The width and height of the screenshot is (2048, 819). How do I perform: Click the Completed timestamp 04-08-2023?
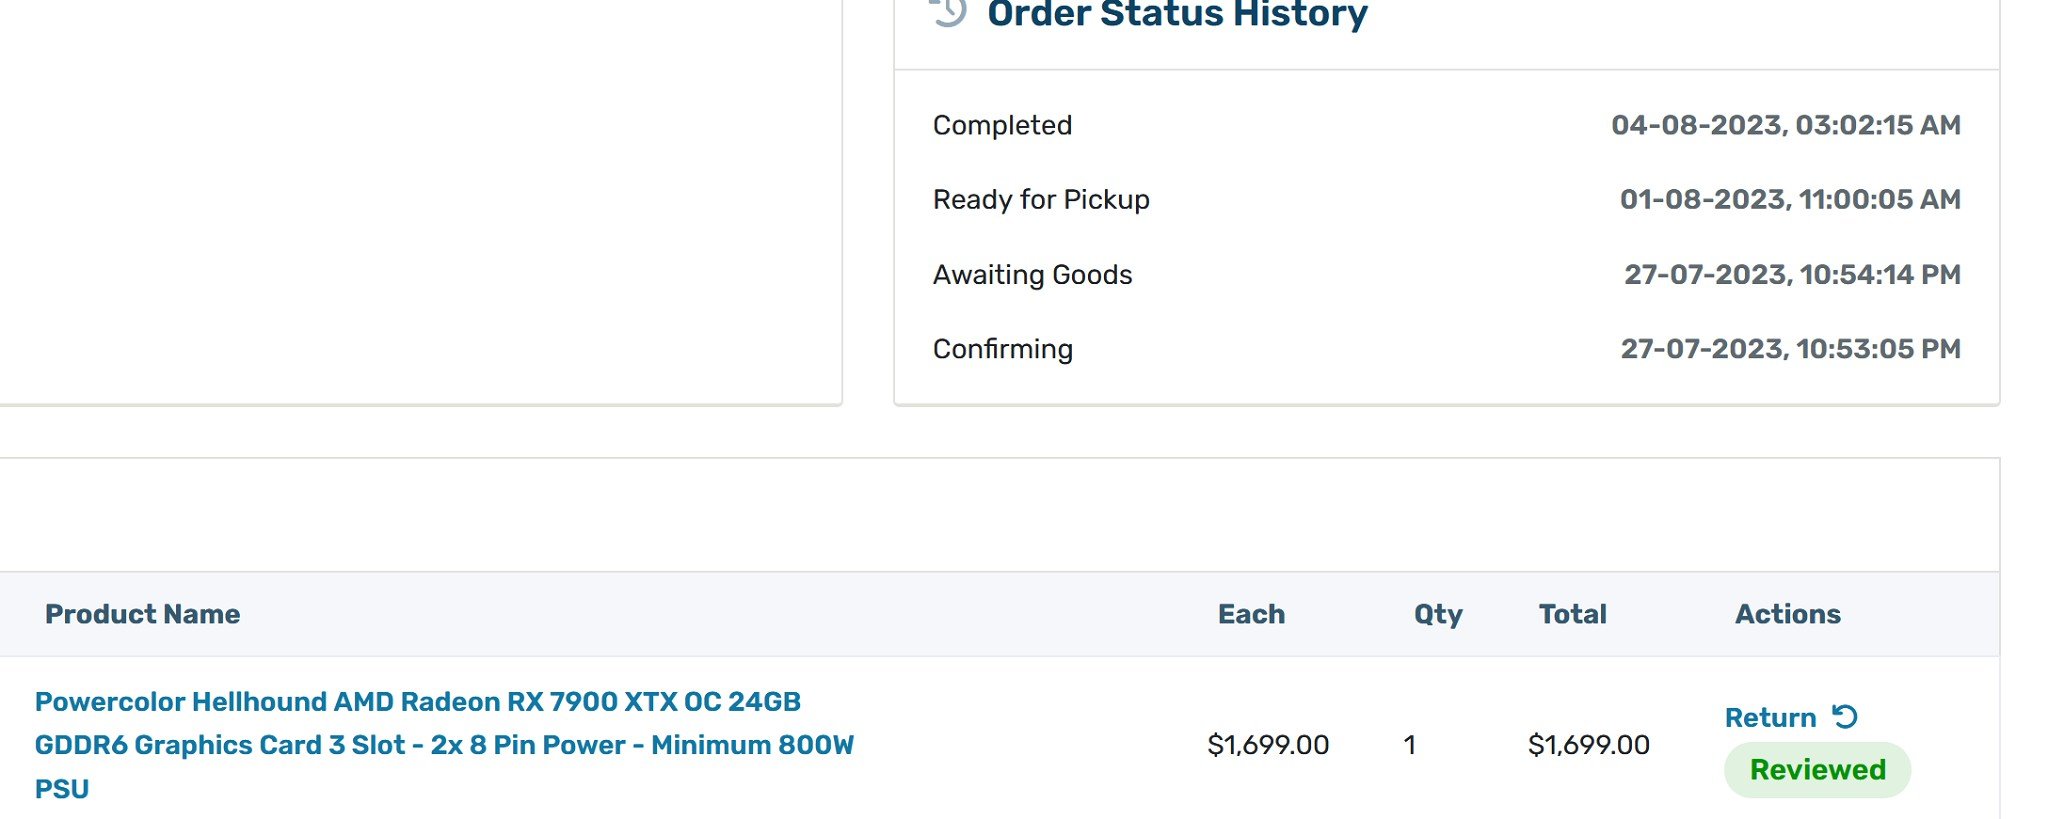click(1785, 125)
